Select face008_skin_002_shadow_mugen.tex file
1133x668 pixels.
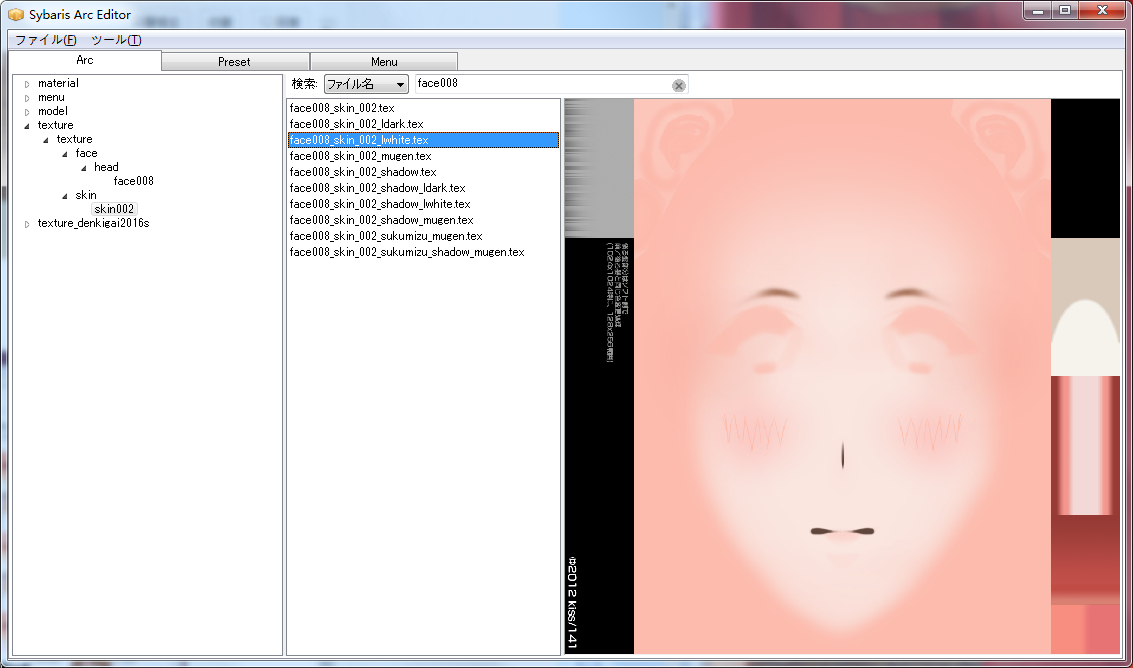pyautogui.click(x=381, y=220)
